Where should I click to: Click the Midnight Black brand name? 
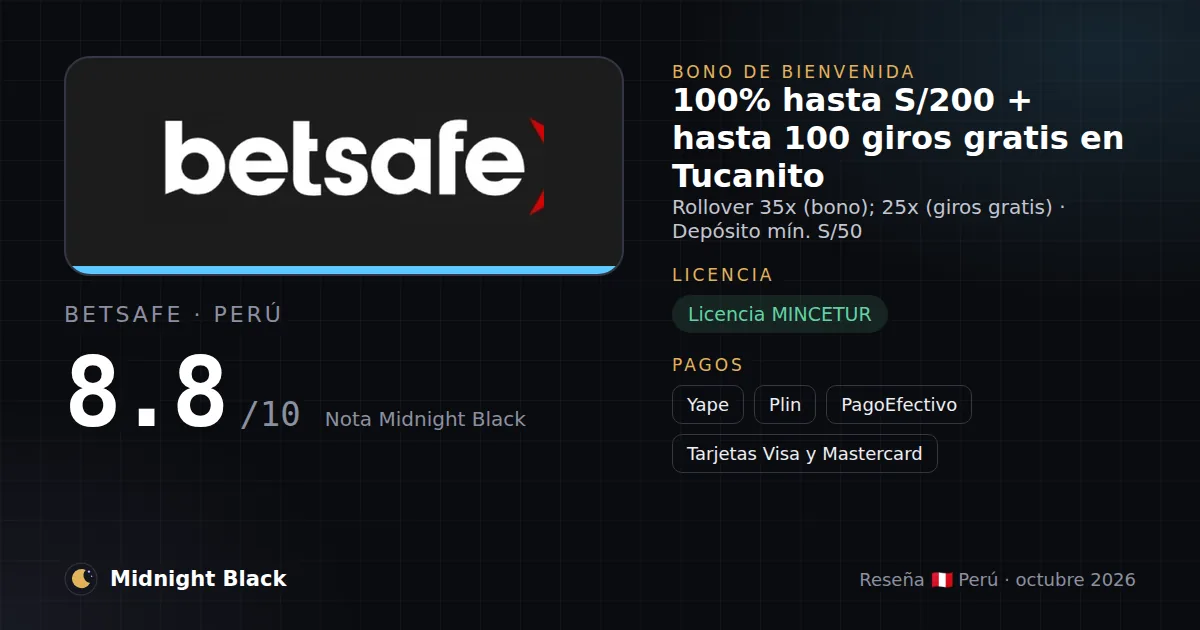click(198, 579)
